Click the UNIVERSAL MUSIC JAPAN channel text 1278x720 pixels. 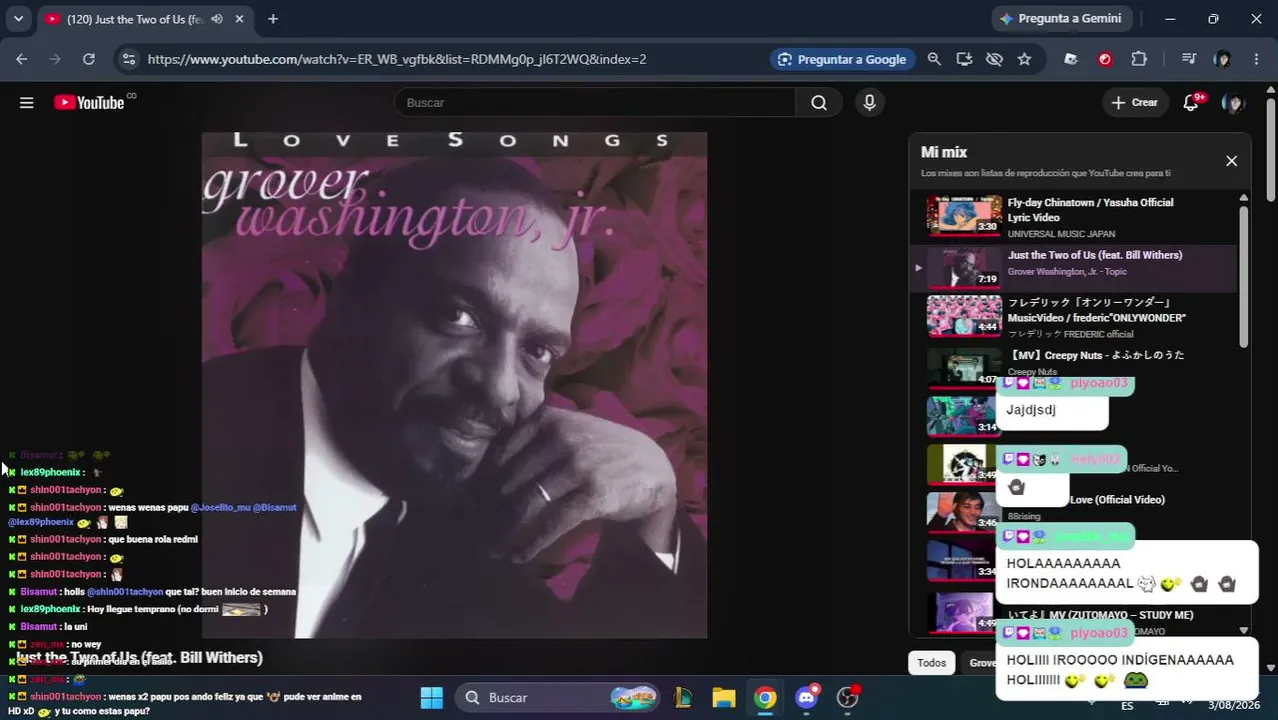click(1061, 234)
